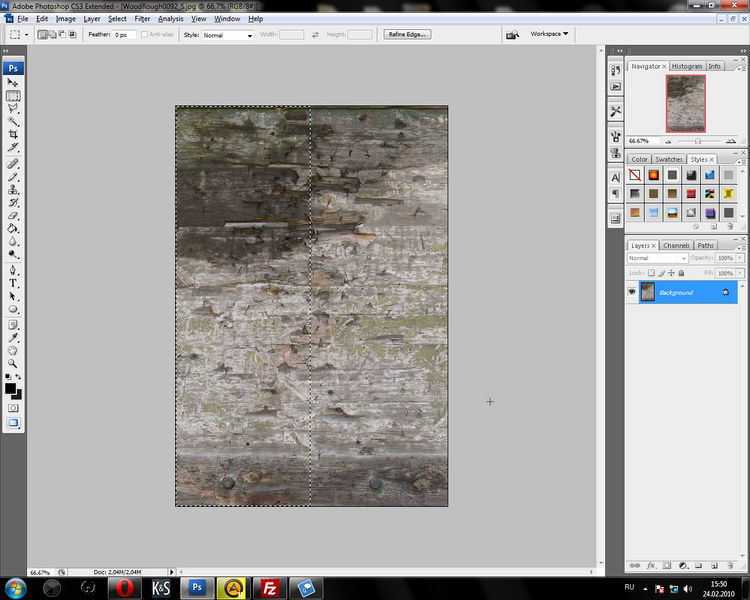This screenshot has width=750, height=600.
Task: Create a new layer in Layers panel
Action: pos(714,566)
